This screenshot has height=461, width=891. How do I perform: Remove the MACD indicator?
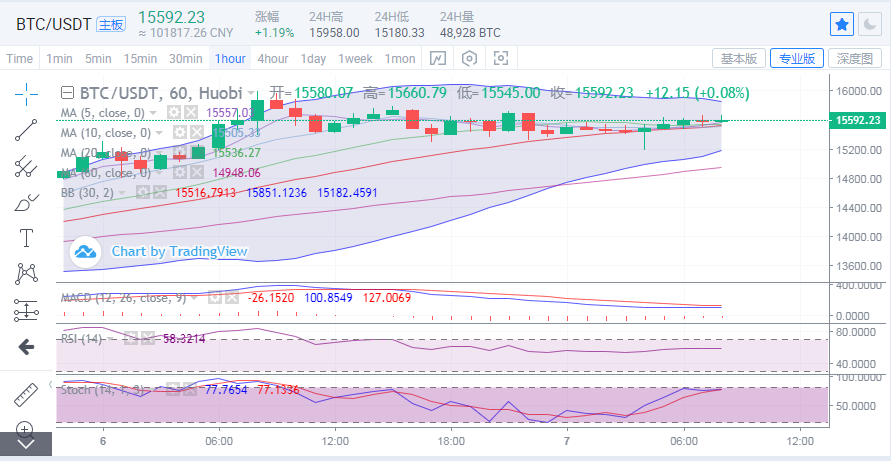click(231, 297)
